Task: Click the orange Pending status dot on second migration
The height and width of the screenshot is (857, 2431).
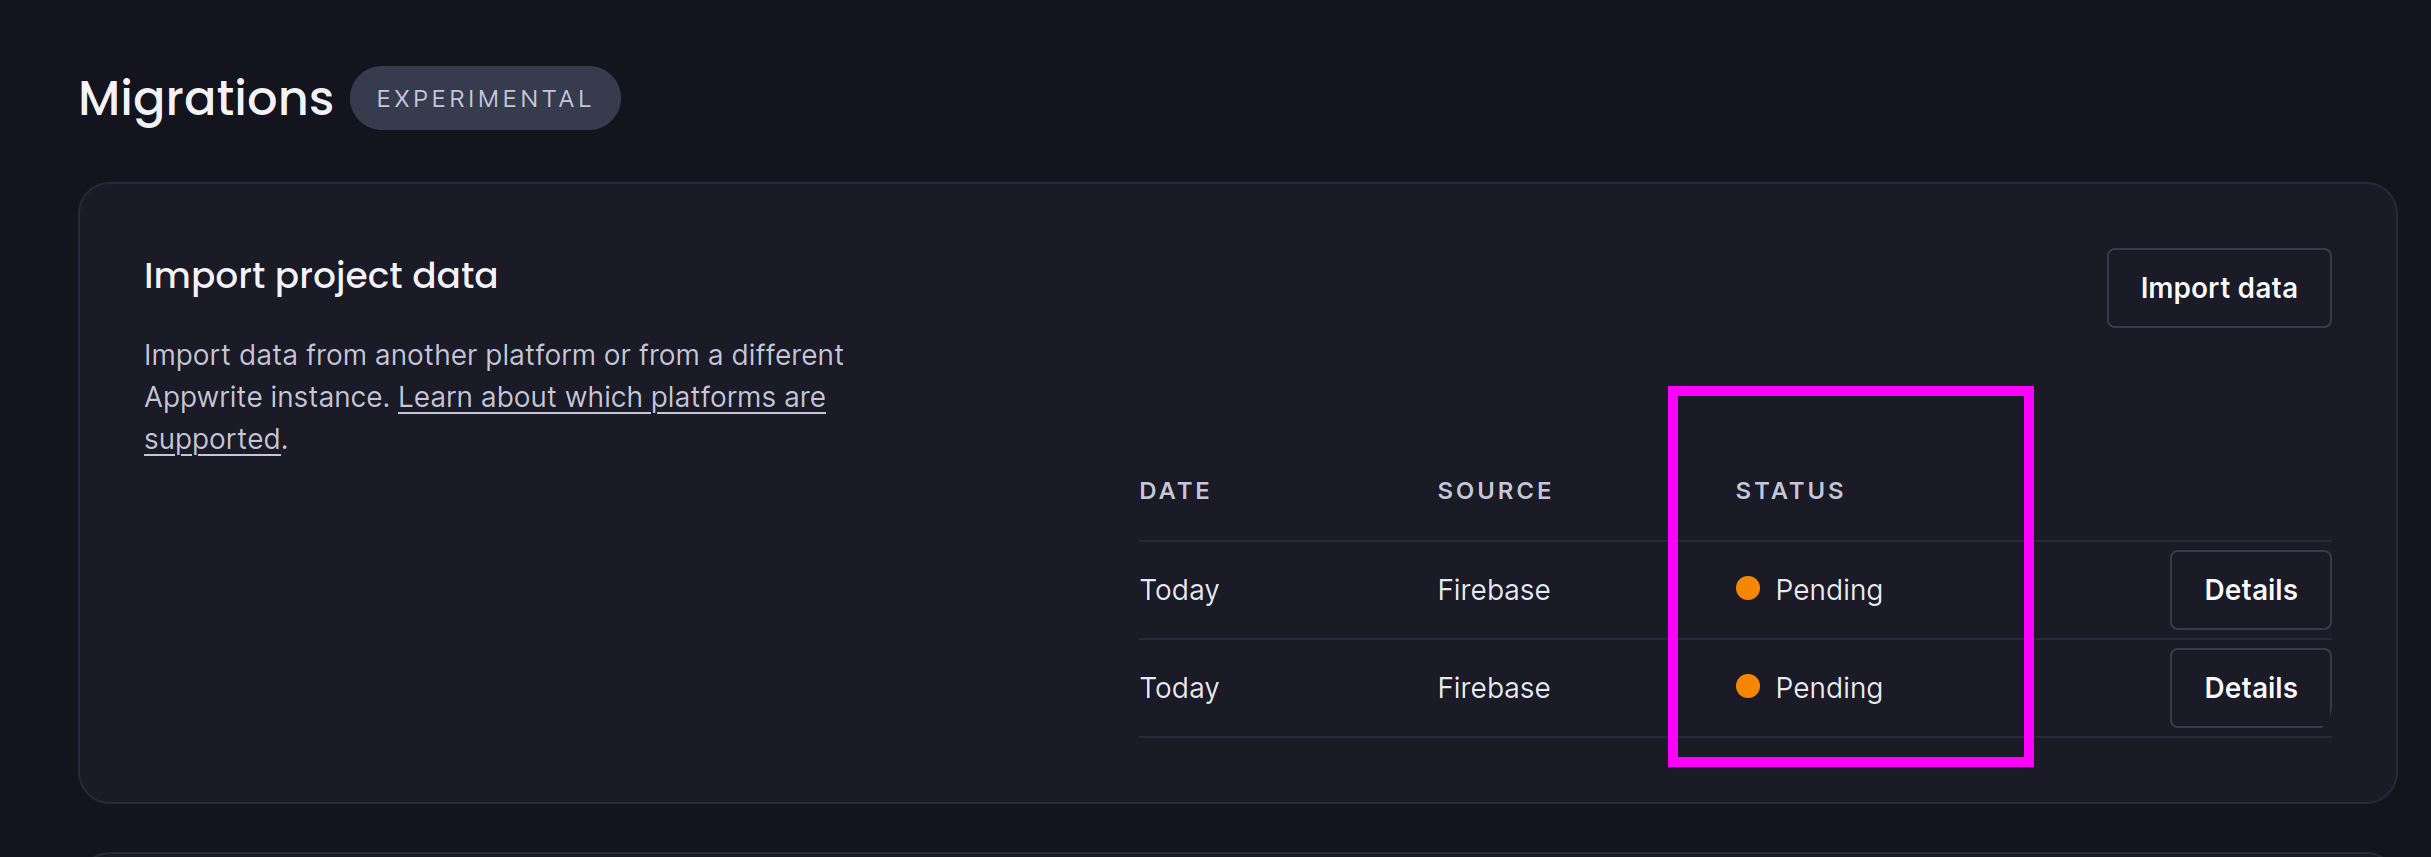Action: click(1748, 687)
